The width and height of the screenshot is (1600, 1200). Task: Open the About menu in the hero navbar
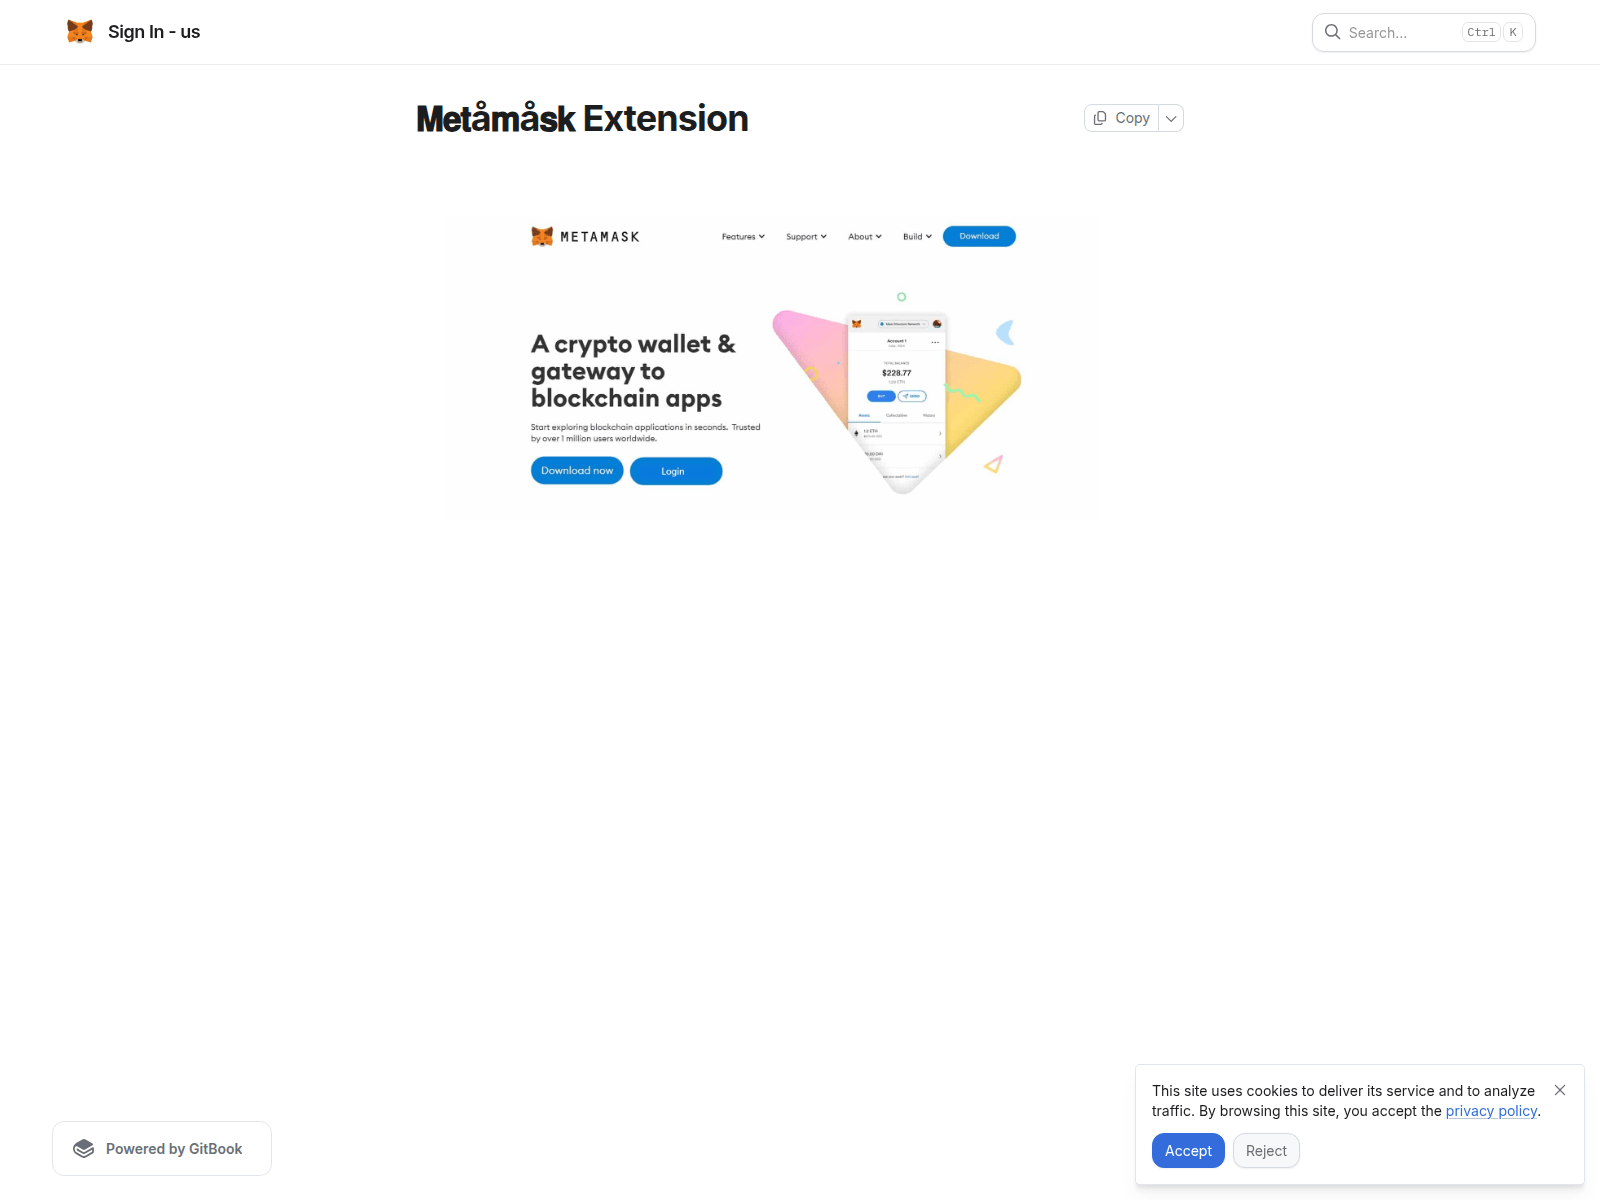pos(864,236)
